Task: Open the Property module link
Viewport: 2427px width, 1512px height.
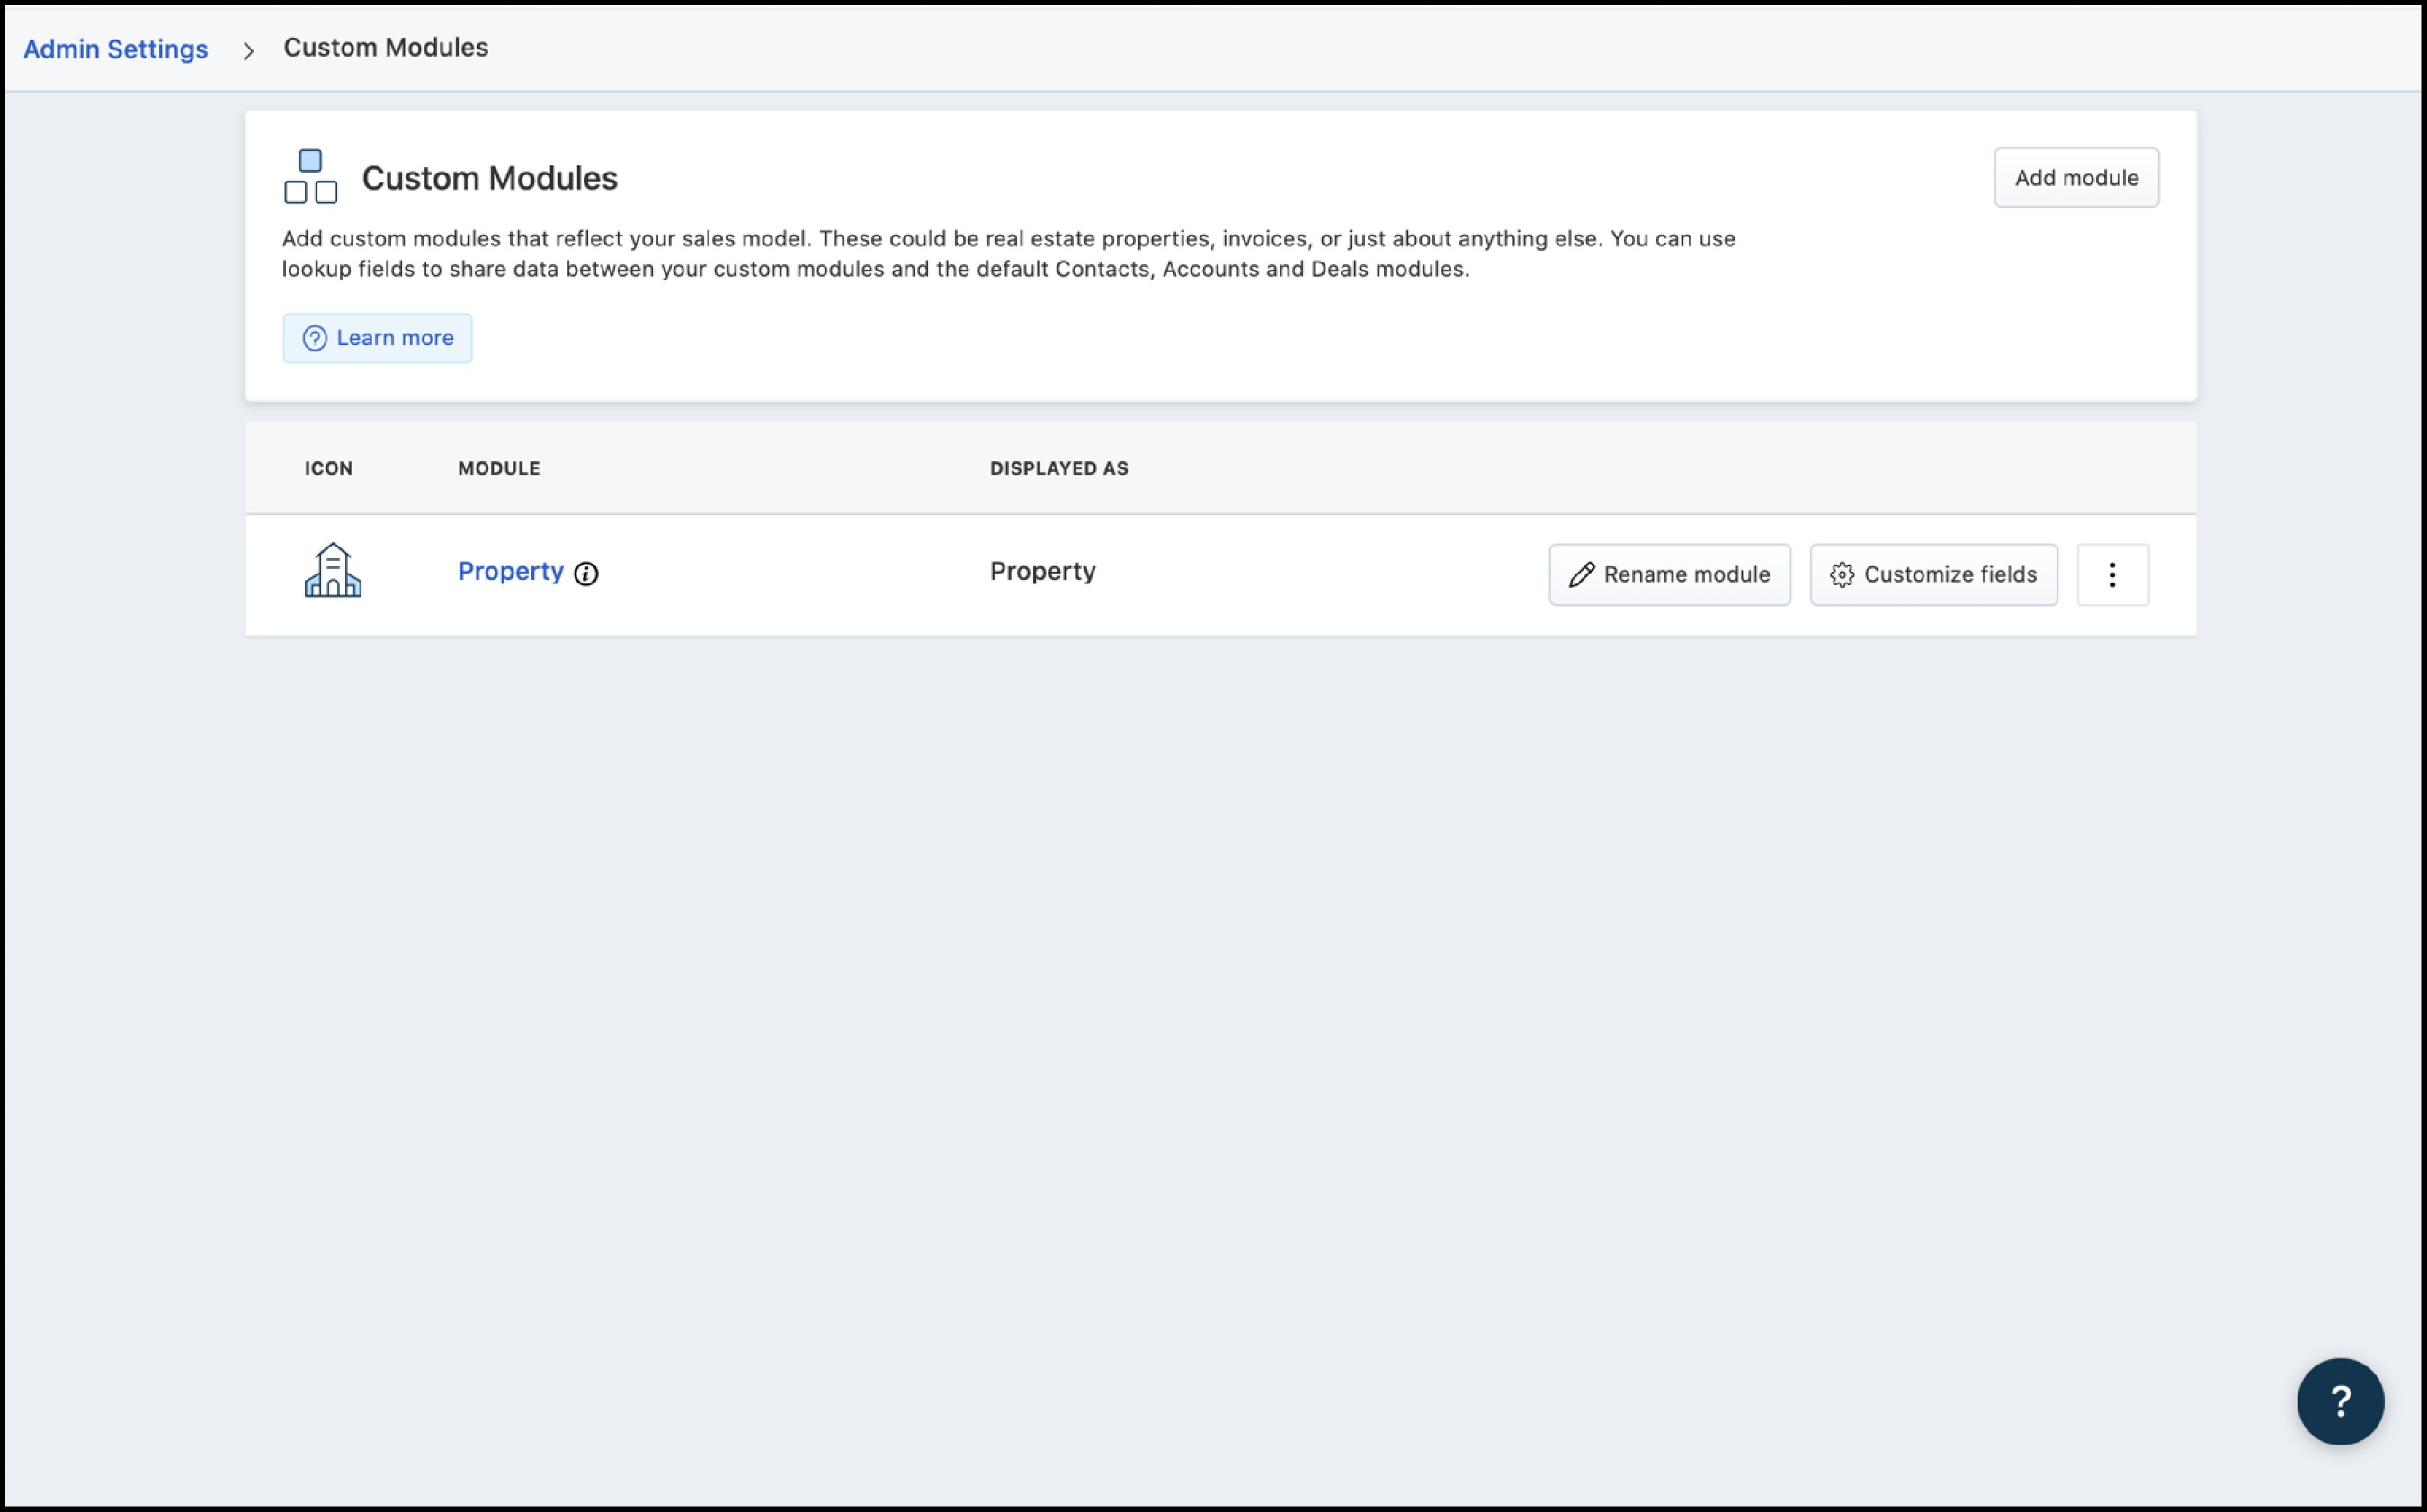Action: tap(510, 571)
